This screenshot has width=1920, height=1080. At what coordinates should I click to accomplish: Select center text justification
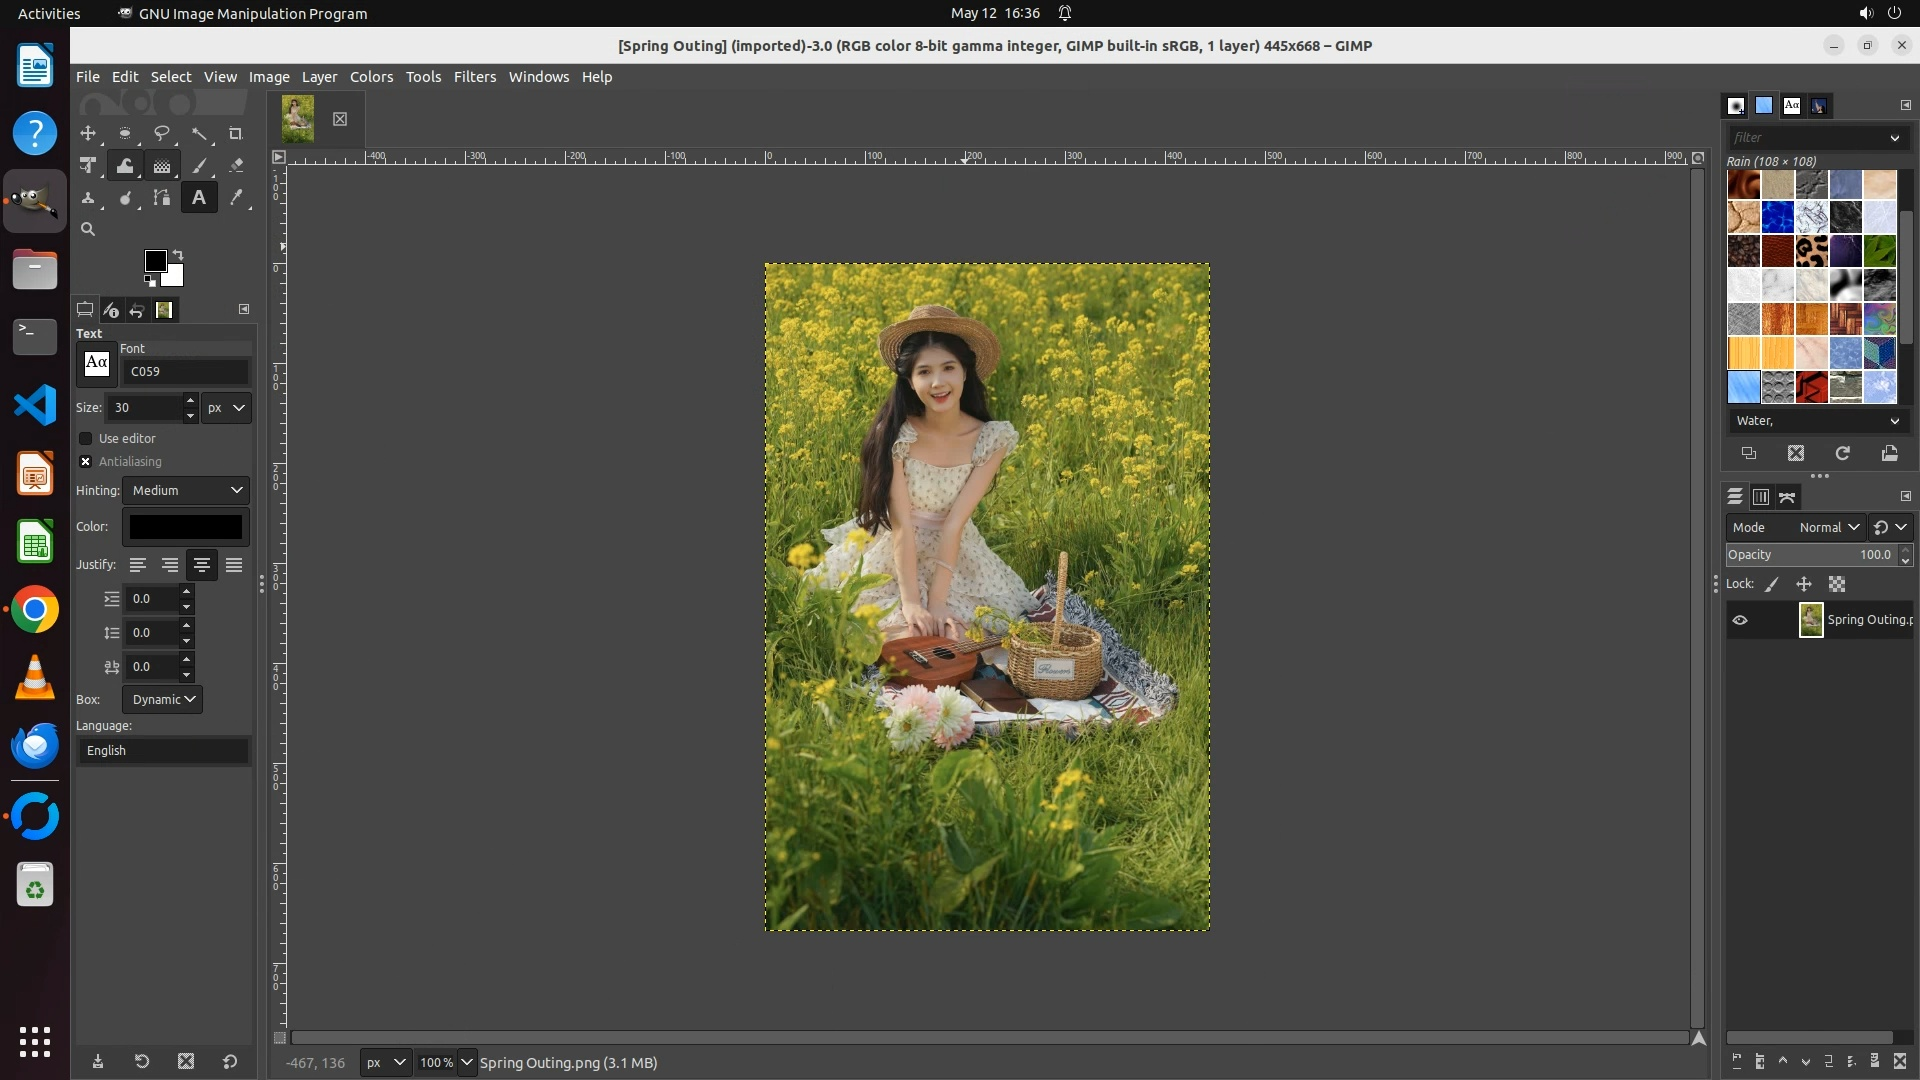click(x=201, y=565)
